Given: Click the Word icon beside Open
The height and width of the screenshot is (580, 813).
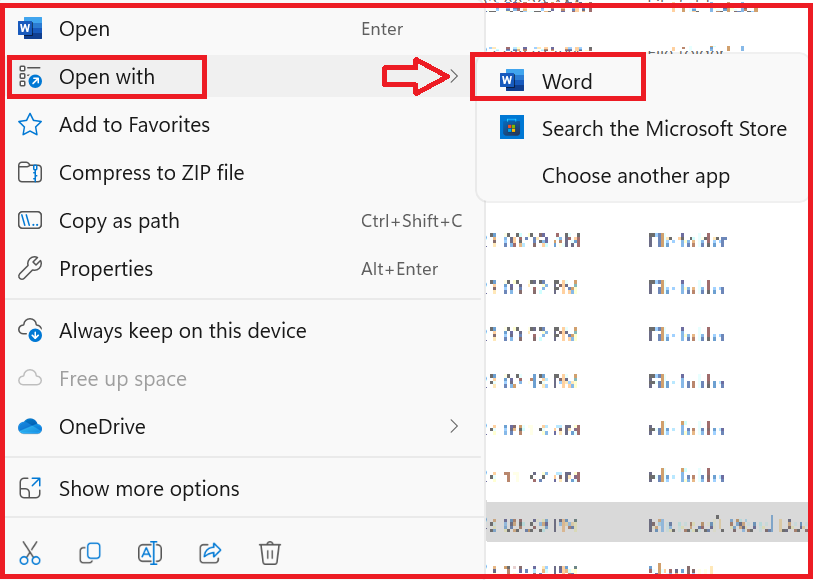Looking at the screenshot, I should (x=30, y=29).
